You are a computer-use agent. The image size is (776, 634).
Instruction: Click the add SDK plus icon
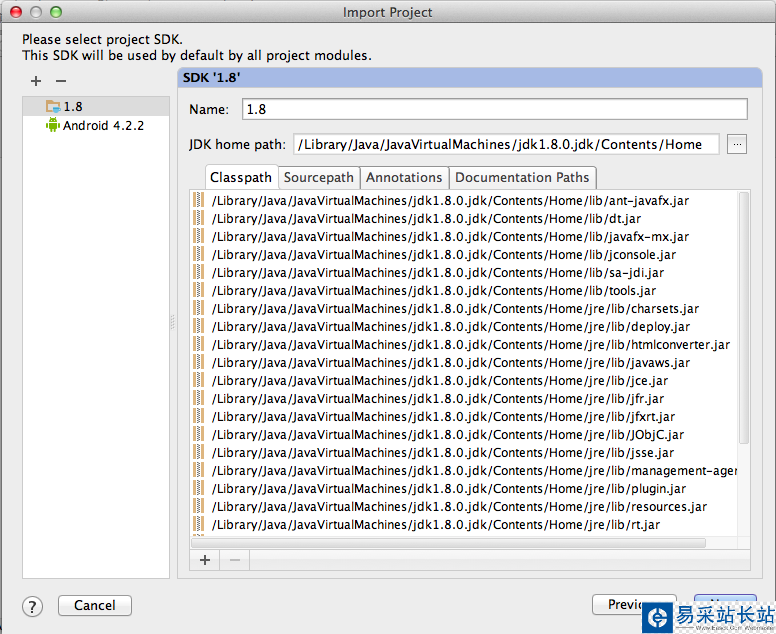coord(36,81)
